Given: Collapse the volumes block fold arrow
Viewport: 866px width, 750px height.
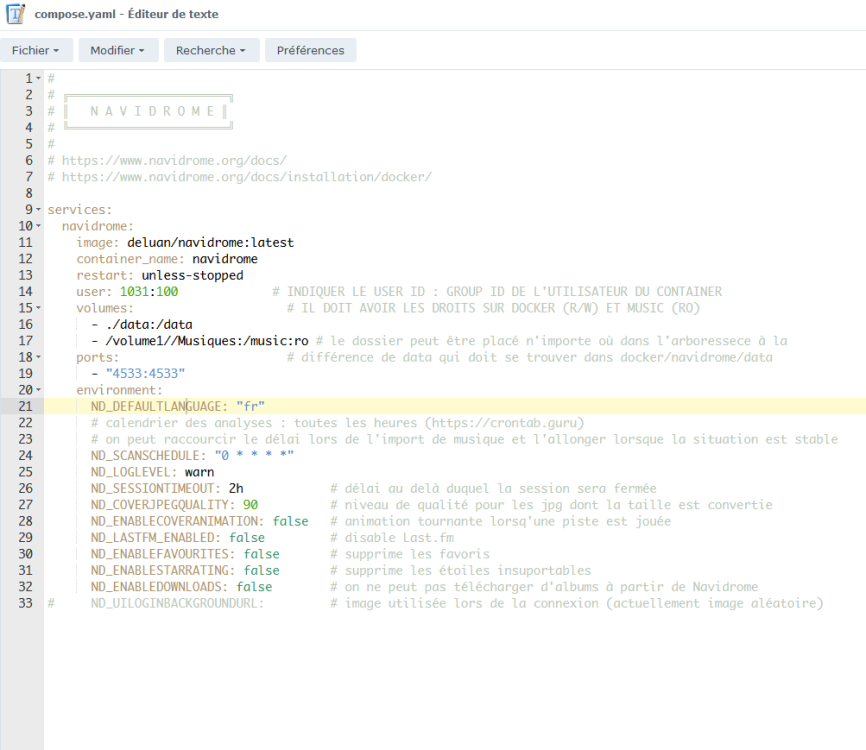Looking at the screenshot, I should [38, 308].
